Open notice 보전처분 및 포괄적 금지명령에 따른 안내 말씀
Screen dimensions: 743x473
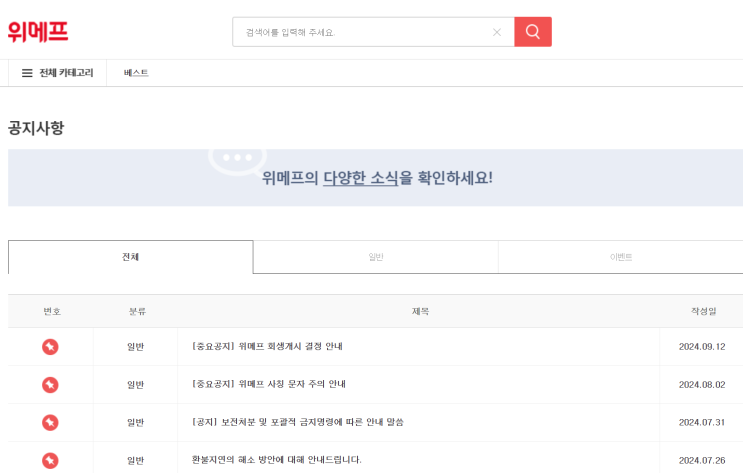click(x=298, y=422)
